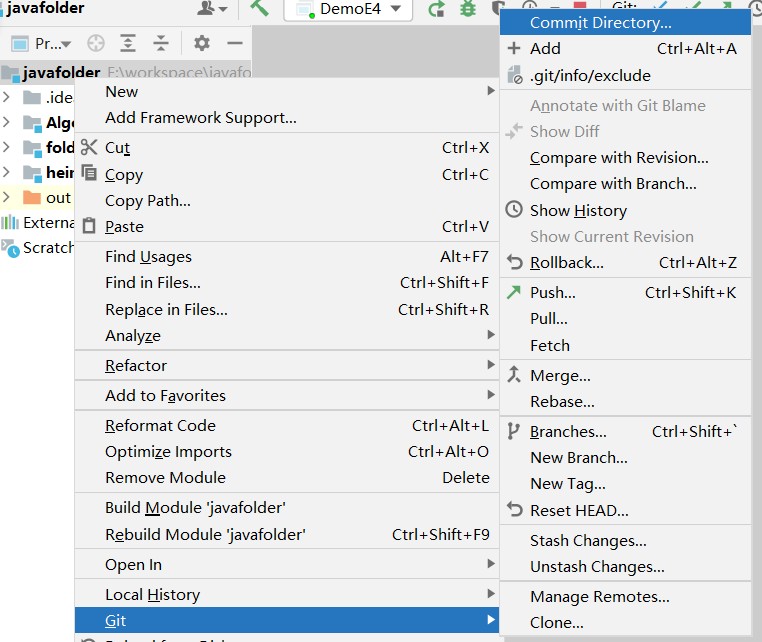Click Find Usages in context menu
Image resolution: width=762 pixels, height=642 pixels.
pos(148,256)
